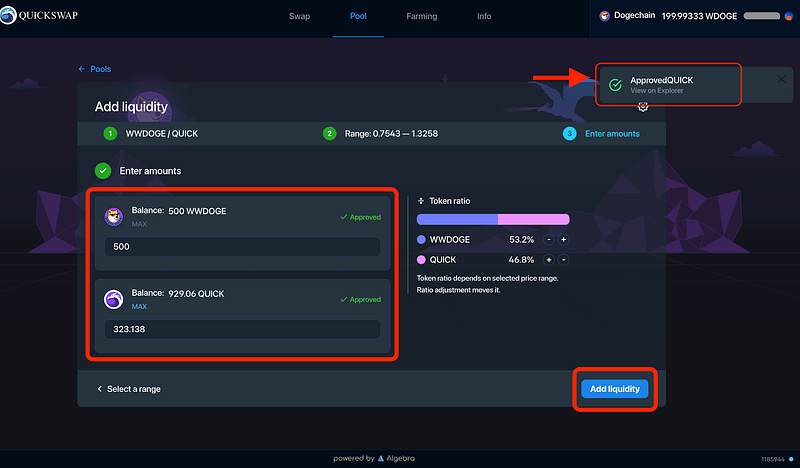The width and height of the screenshot is (800, 468).
Task: Click the block number 1185944
Action: click(773, 459)
